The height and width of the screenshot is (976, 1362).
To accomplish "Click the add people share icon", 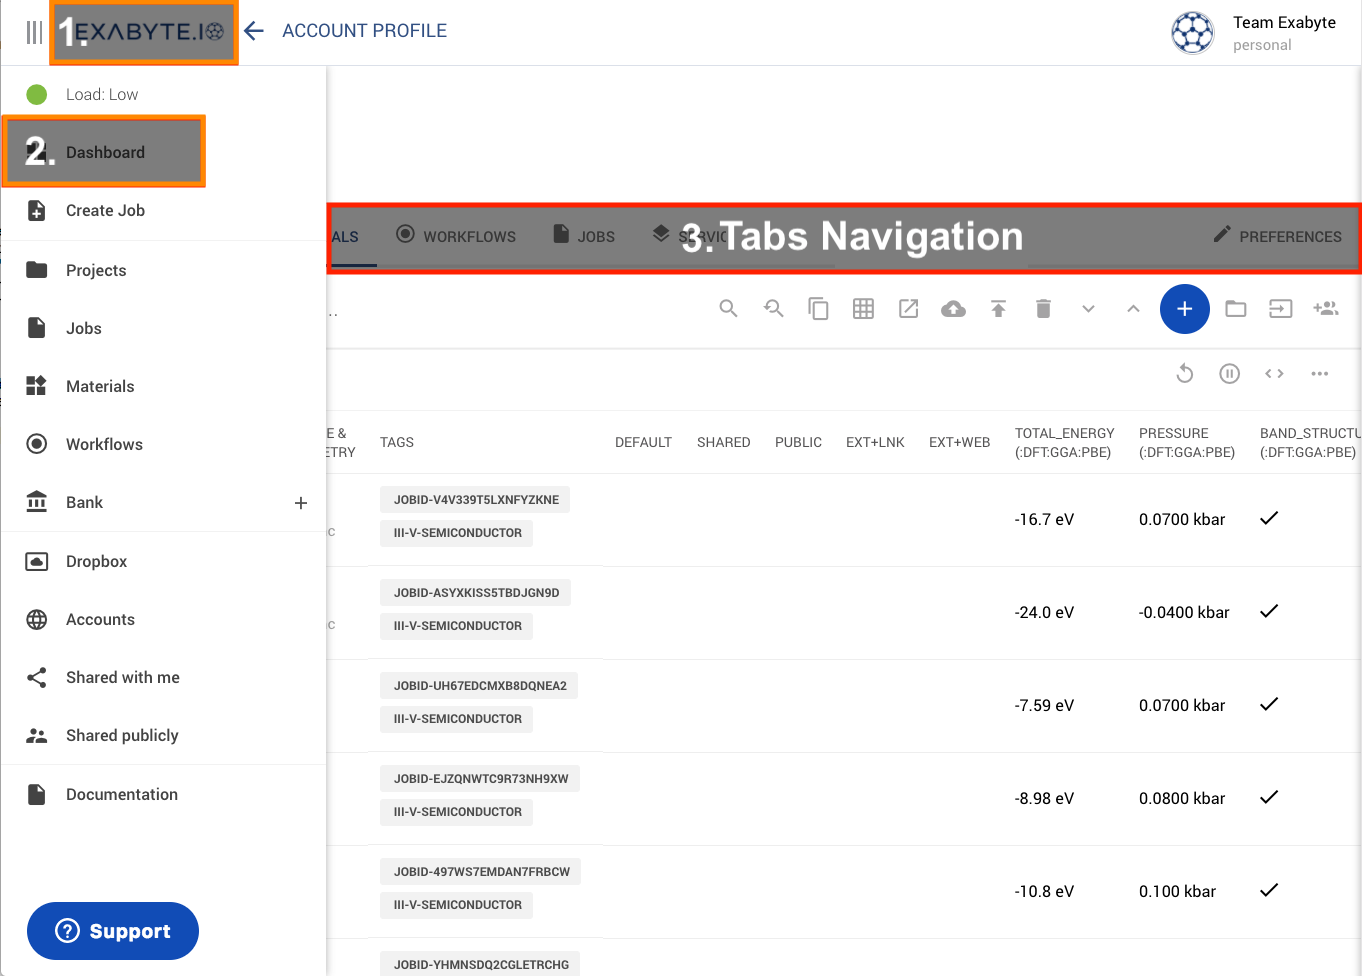I will click(1325, 309).
